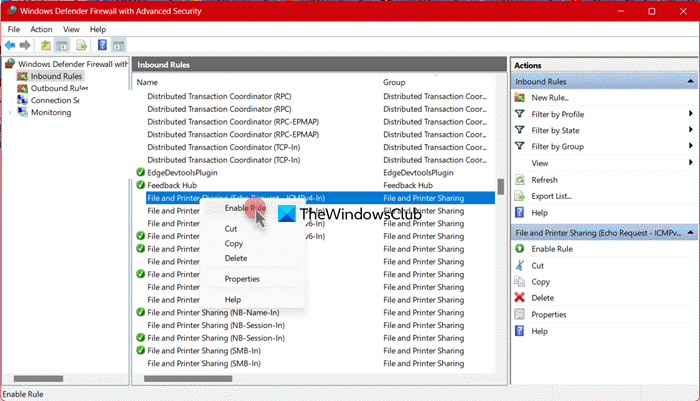Click green Enable Rule in Actions pane

(x=519, y=248)
